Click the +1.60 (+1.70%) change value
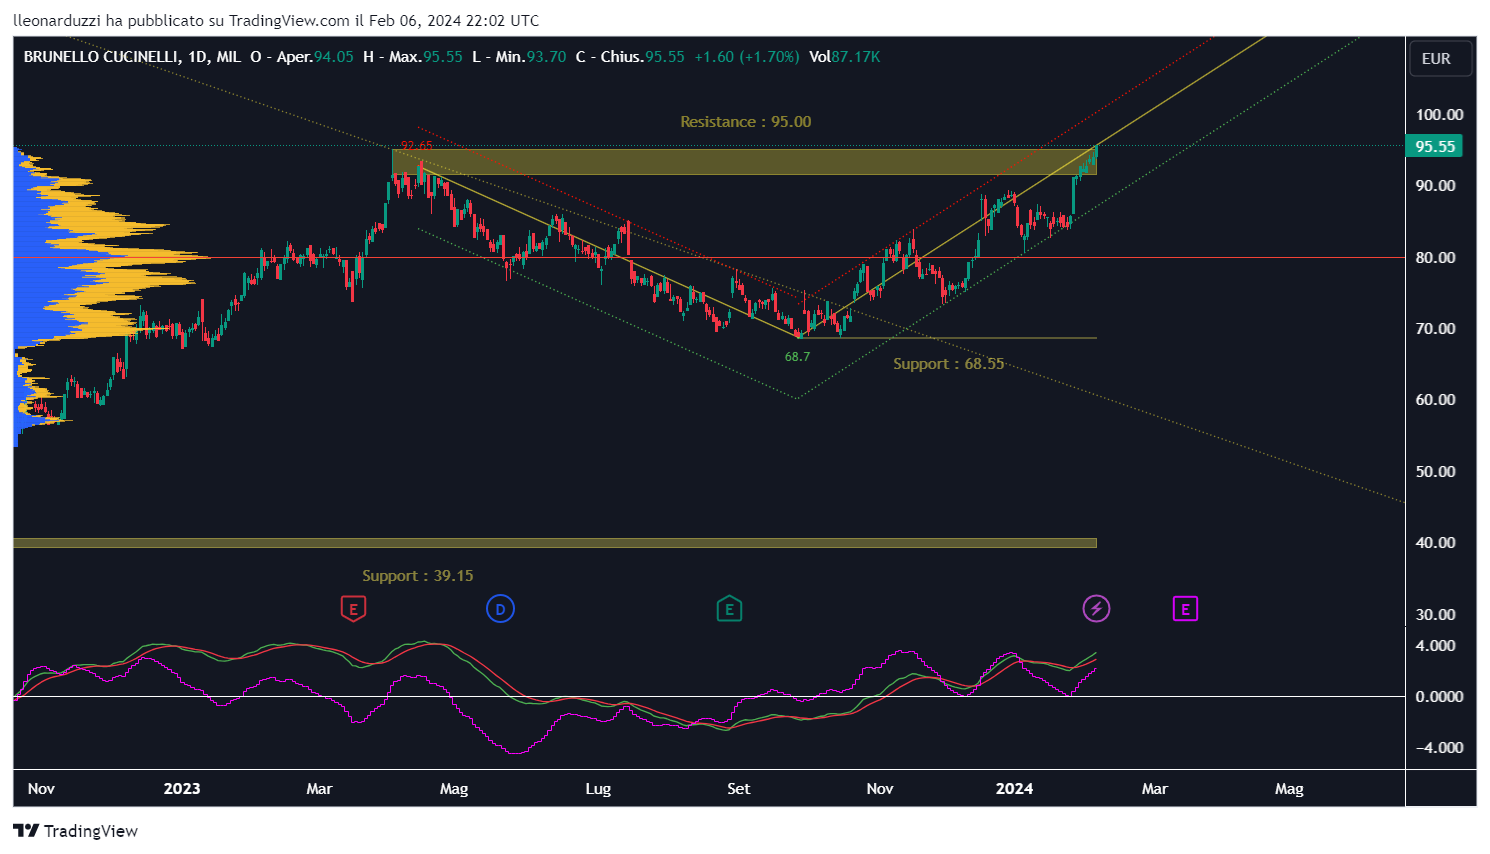 click(x=747, y=57)
